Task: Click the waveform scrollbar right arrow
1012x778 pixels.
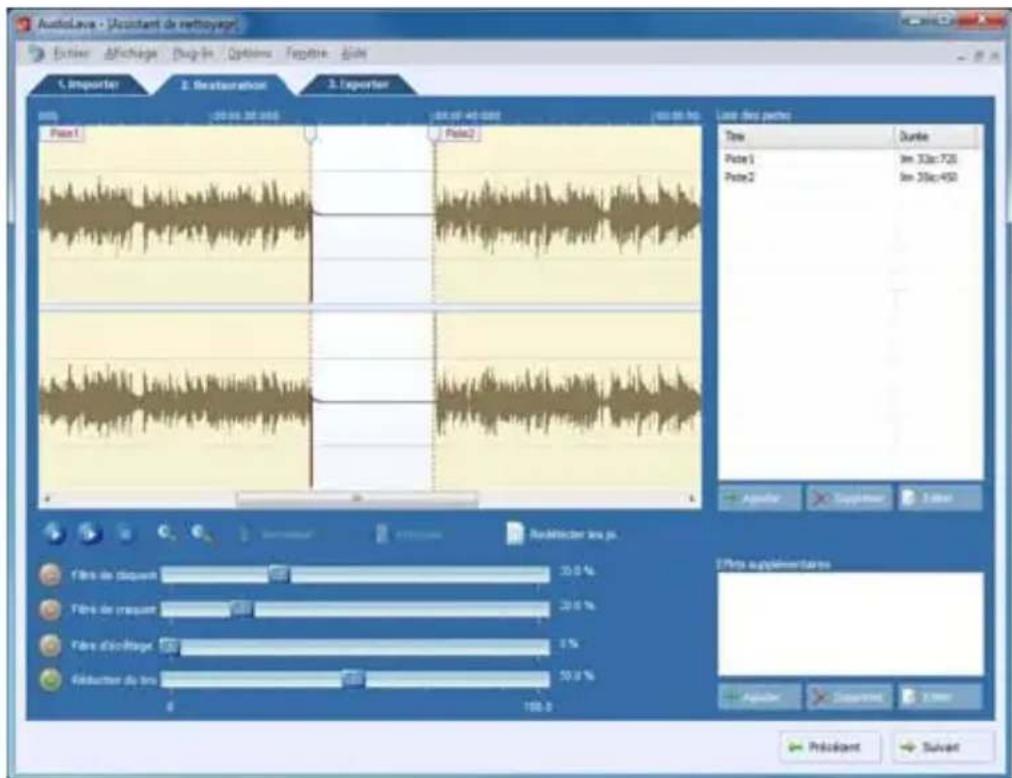Action: (693, 498)
